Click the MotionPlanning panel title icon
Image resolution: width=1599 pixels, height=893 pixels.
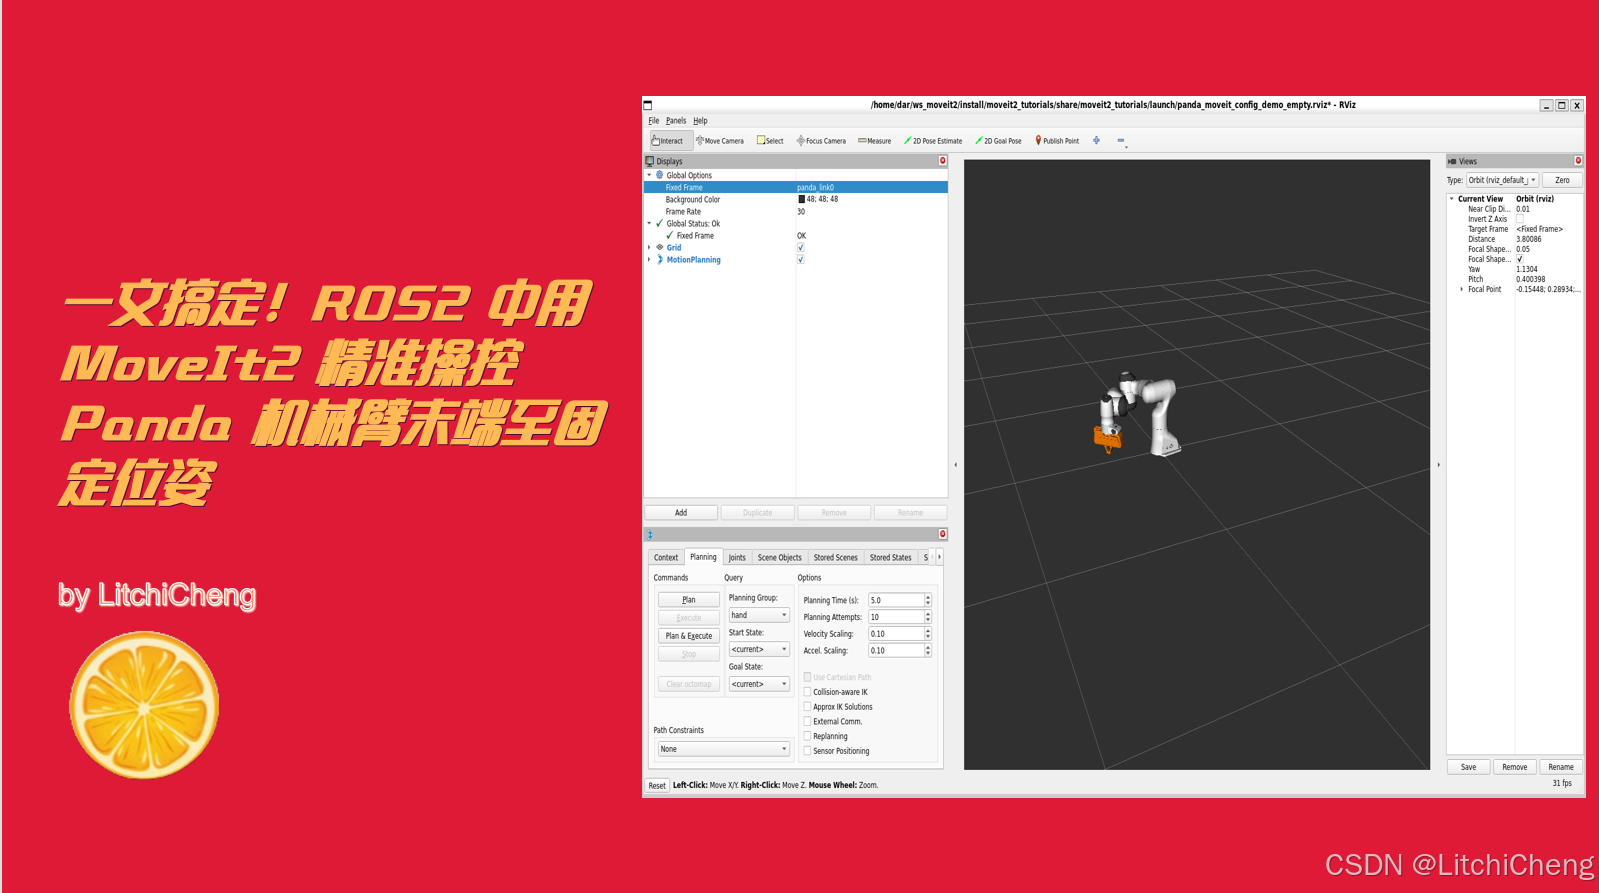650,534
